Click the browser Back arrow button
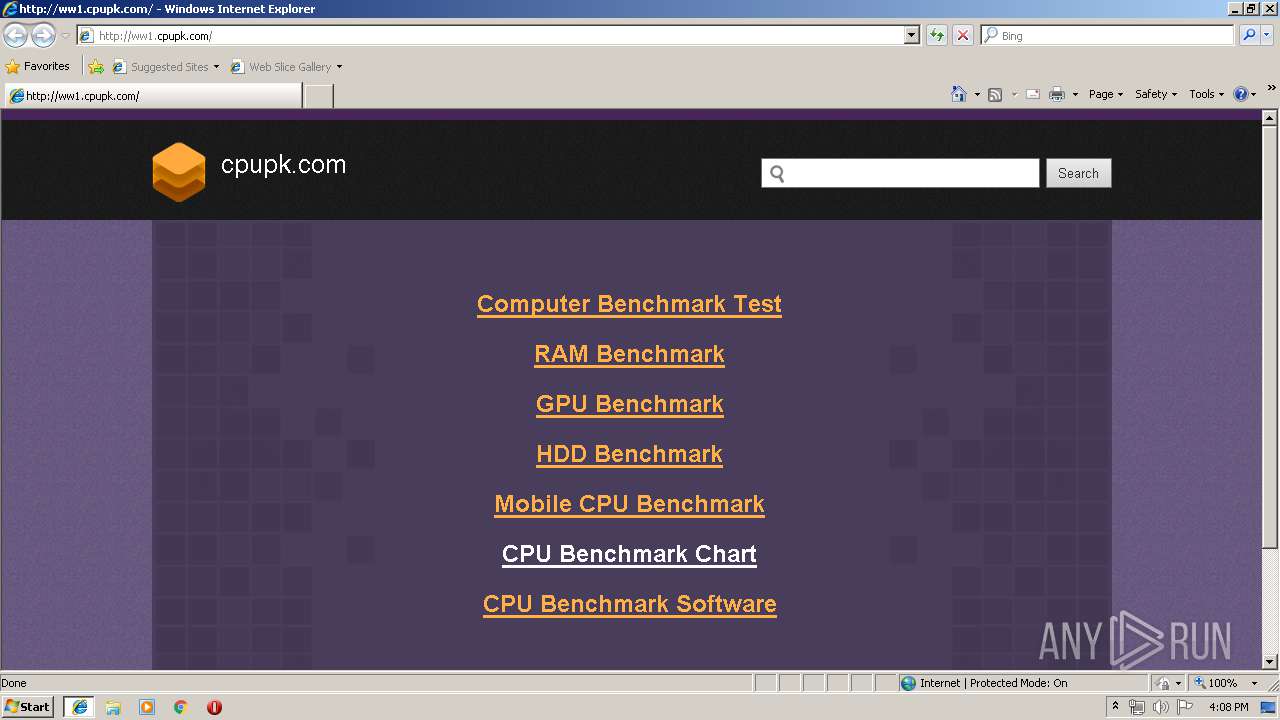Viewport: 1280px width, 720px height. coord(15,36)
